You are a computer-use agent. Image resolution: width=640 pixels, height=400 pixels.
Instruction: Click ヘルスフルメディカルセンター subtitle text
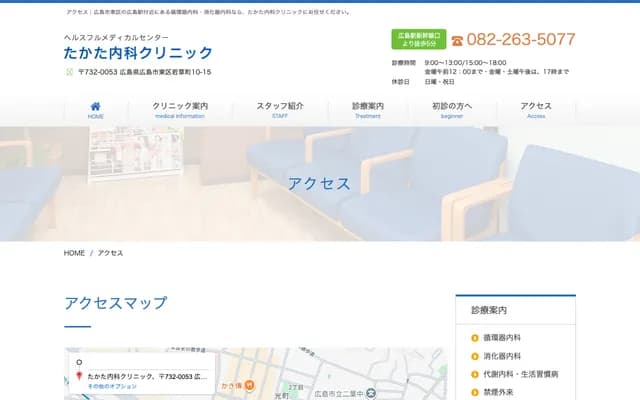[116, 38]
